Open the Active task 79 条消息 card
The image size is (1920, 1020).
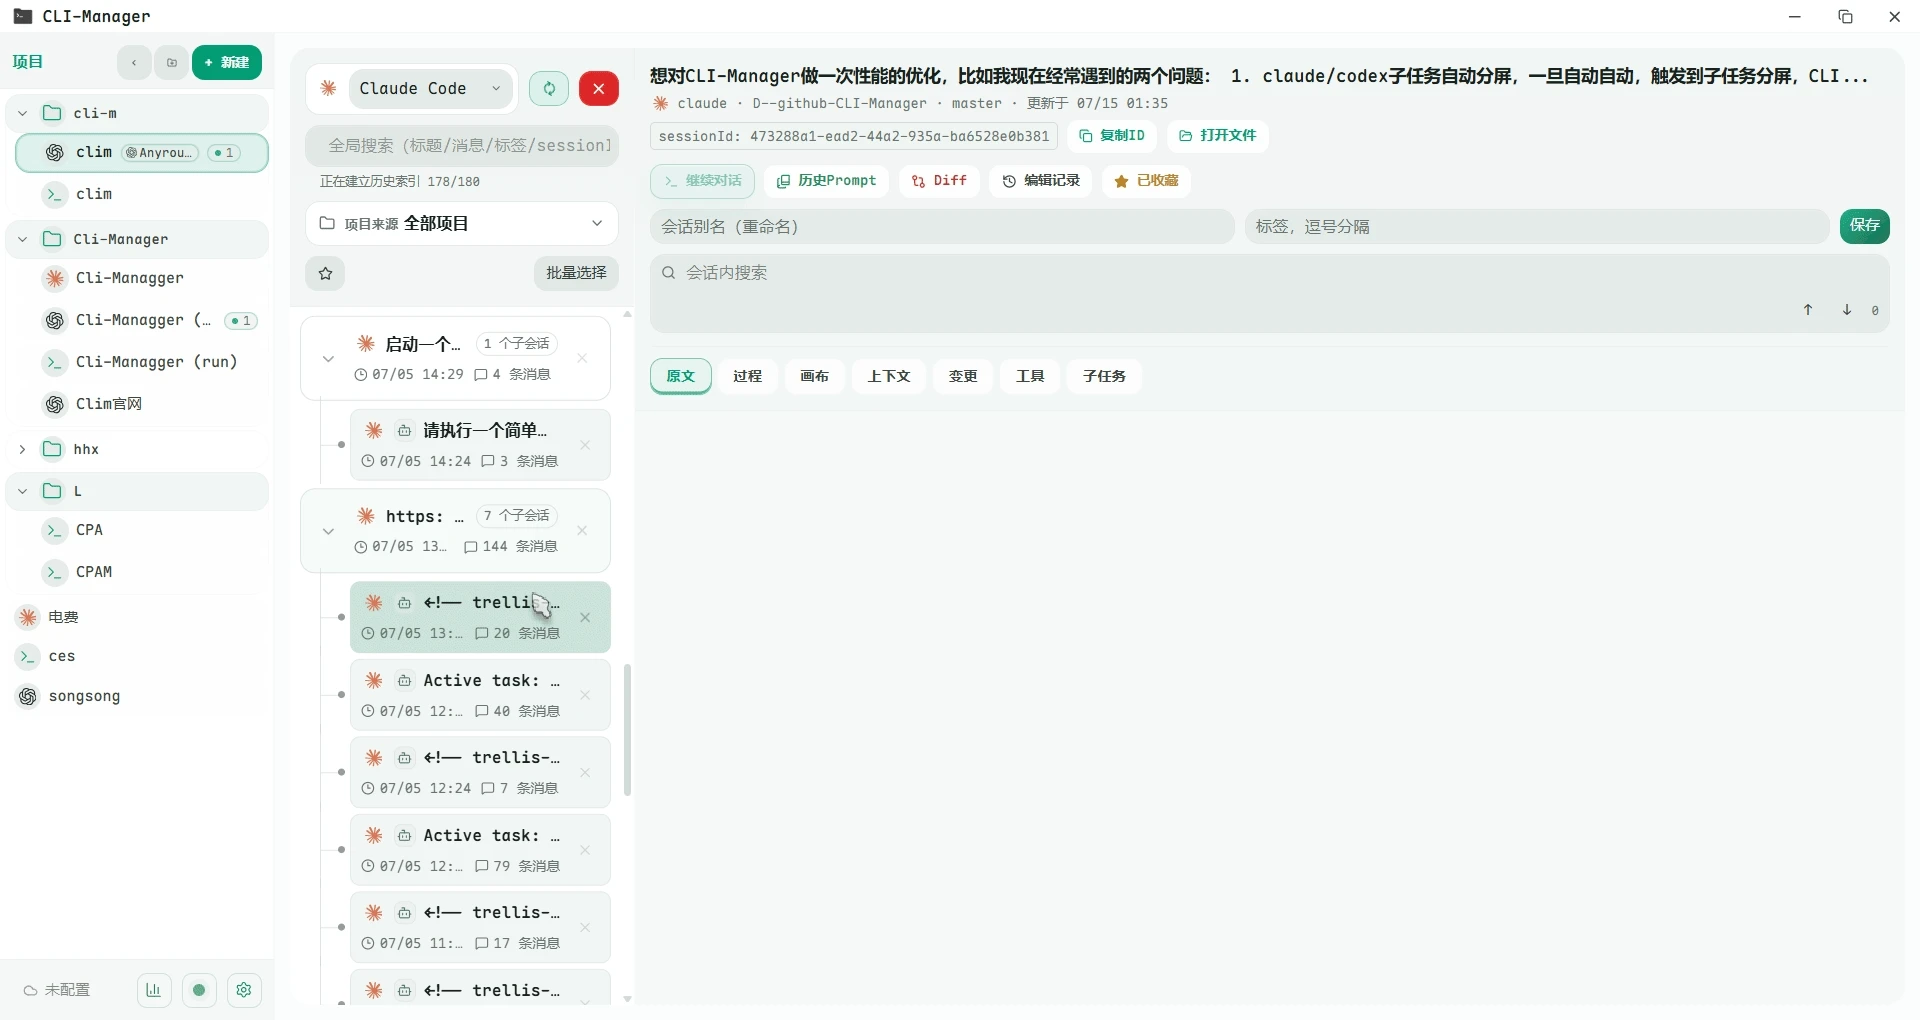(x=480, y=850)
